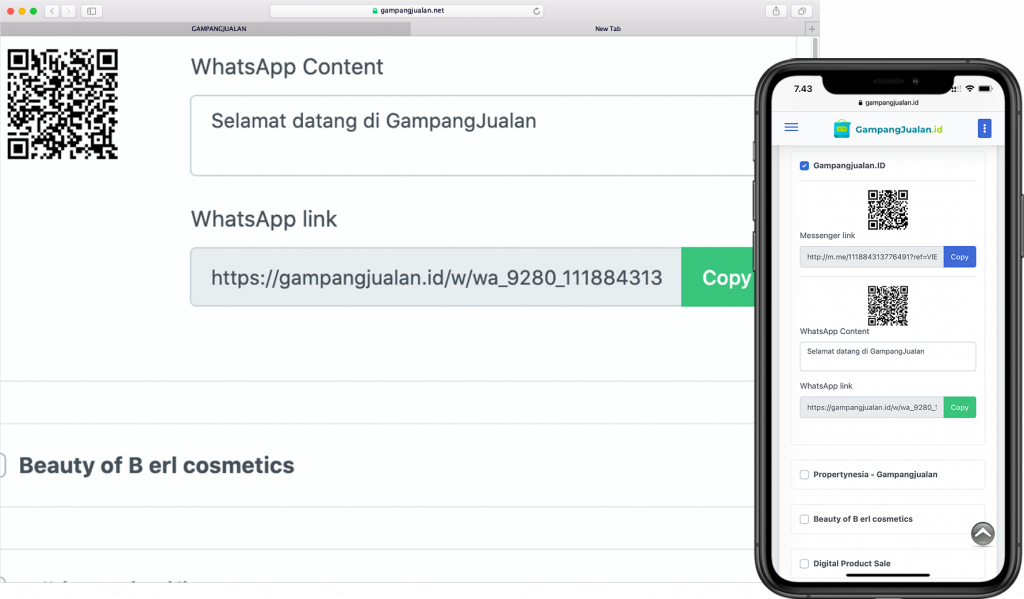Click the blue Copy button for Messenger link
Image resolution: width=1024 pixels, height=599 pixels.
(x=959, y=257)
